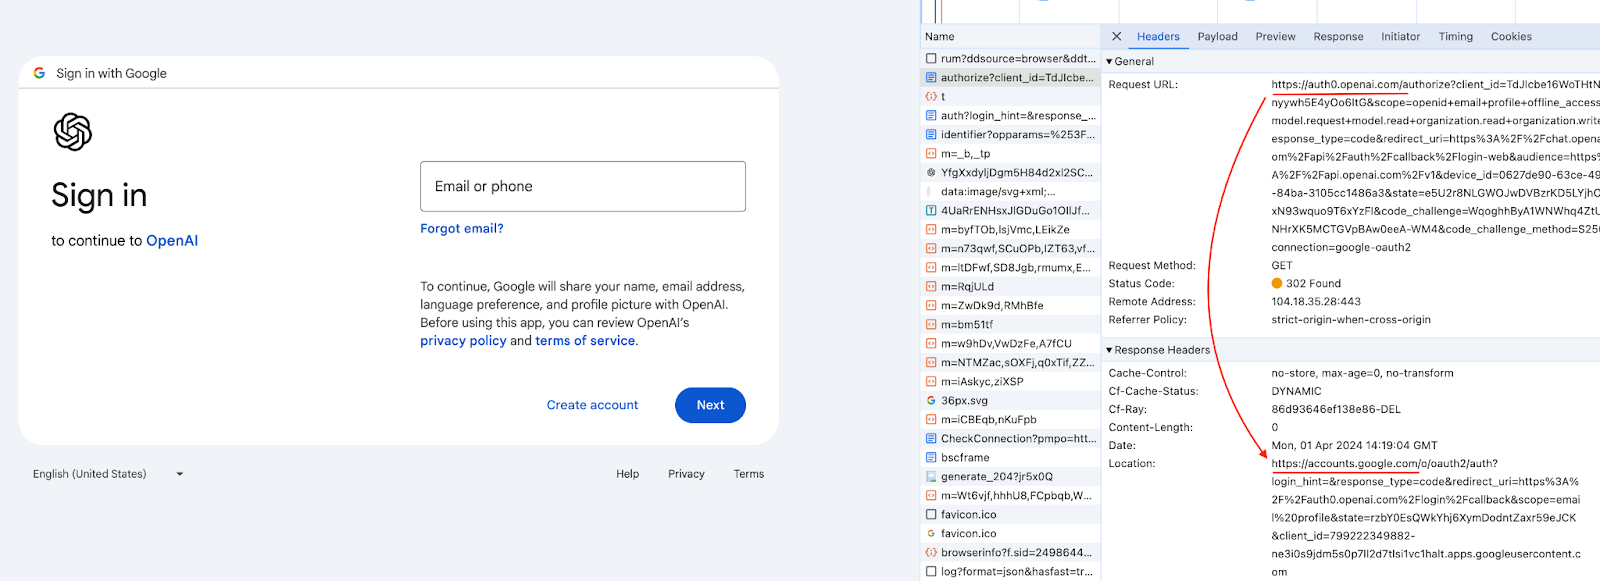1600x581 pixels.
Task: Click the Forgot email? link
Action: (462, 229)
